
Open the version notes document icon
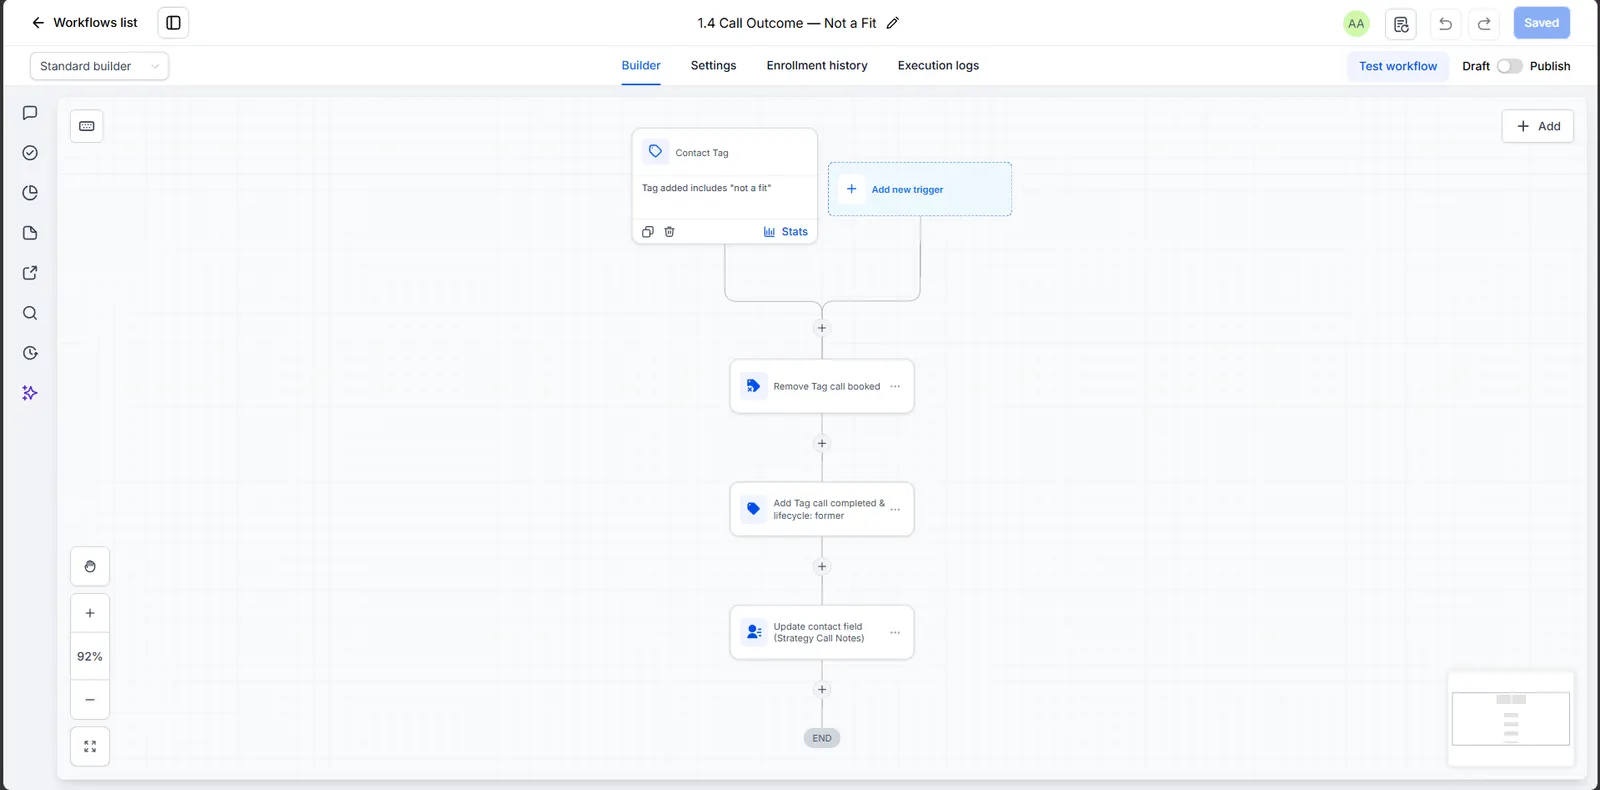(1401, 23)
